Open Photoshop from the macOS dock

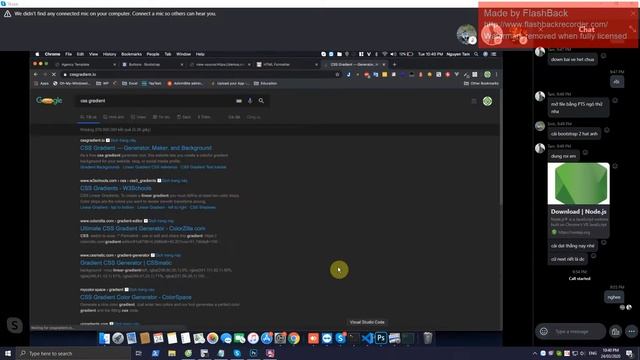(381, 338)
